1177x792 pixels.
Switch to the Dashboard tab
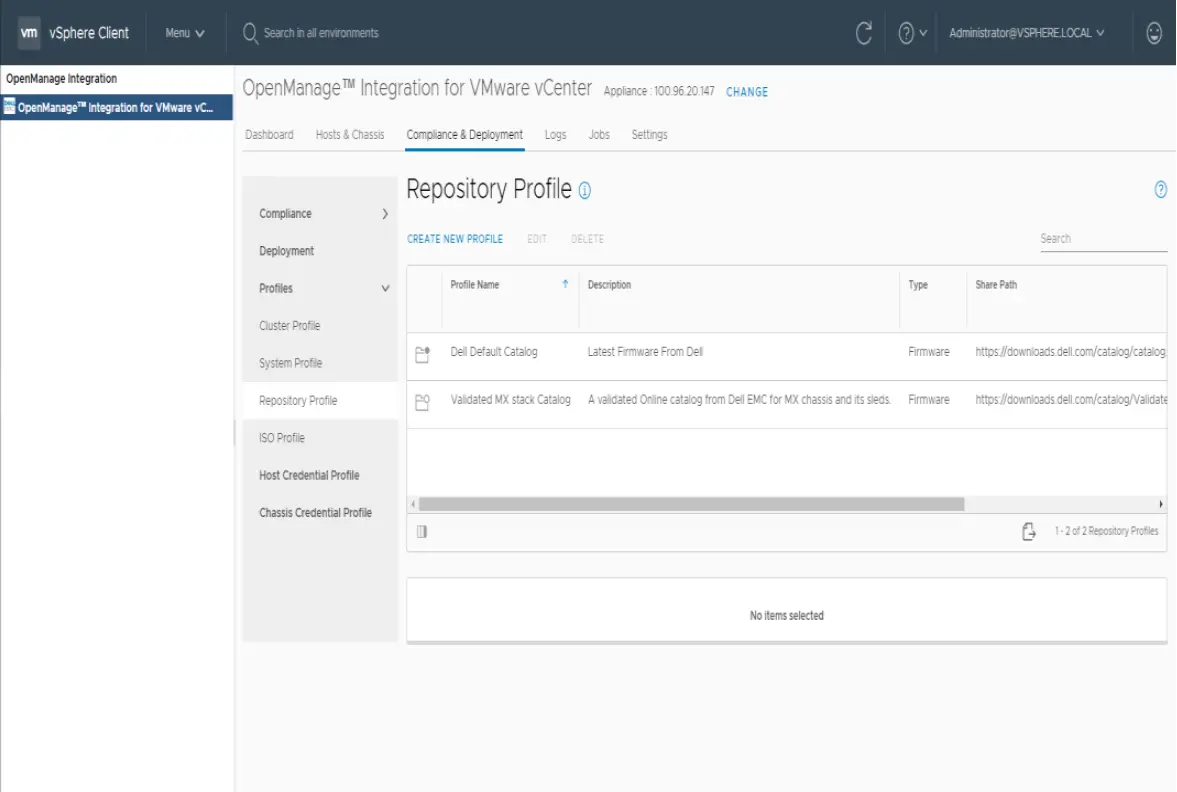coord(269,135)
